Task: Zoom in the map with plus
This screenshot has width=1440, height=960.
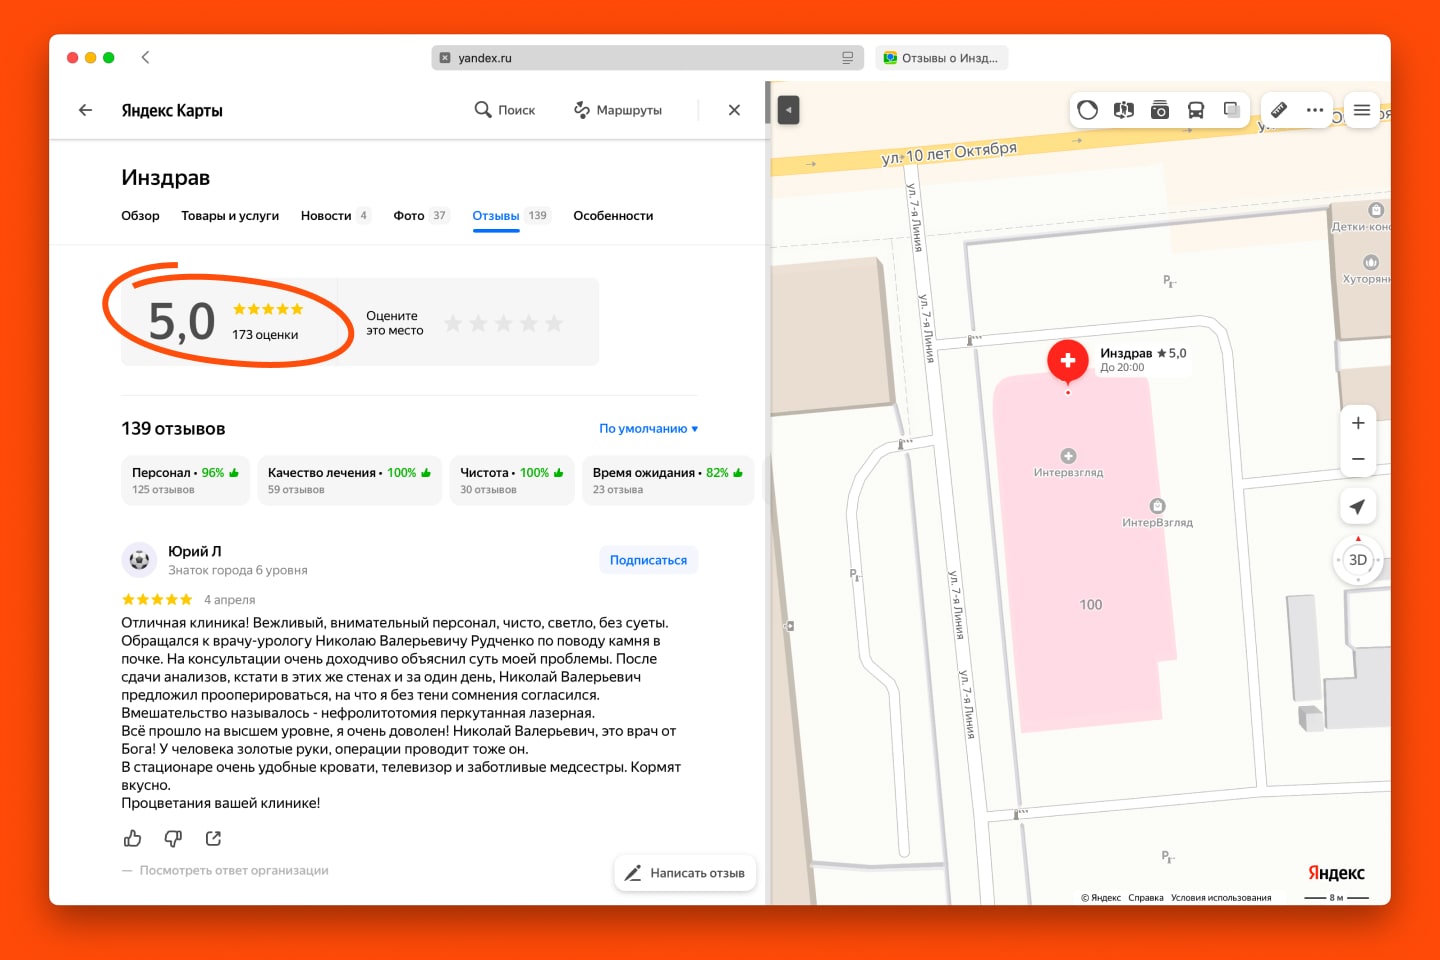Action: [1358, 423]
